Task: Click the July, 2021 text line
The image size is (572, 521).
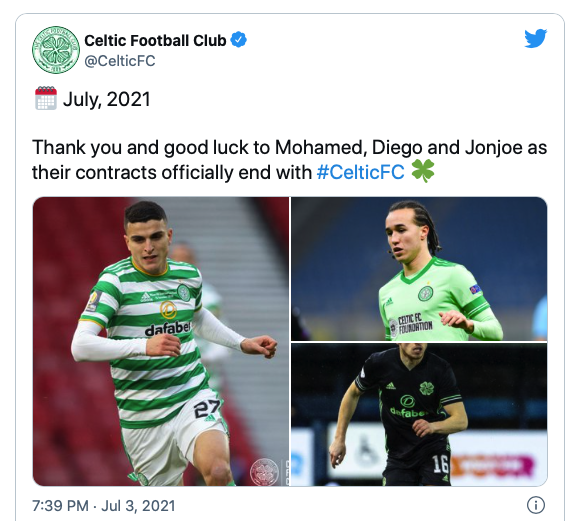Action: (x=106, y=99)
